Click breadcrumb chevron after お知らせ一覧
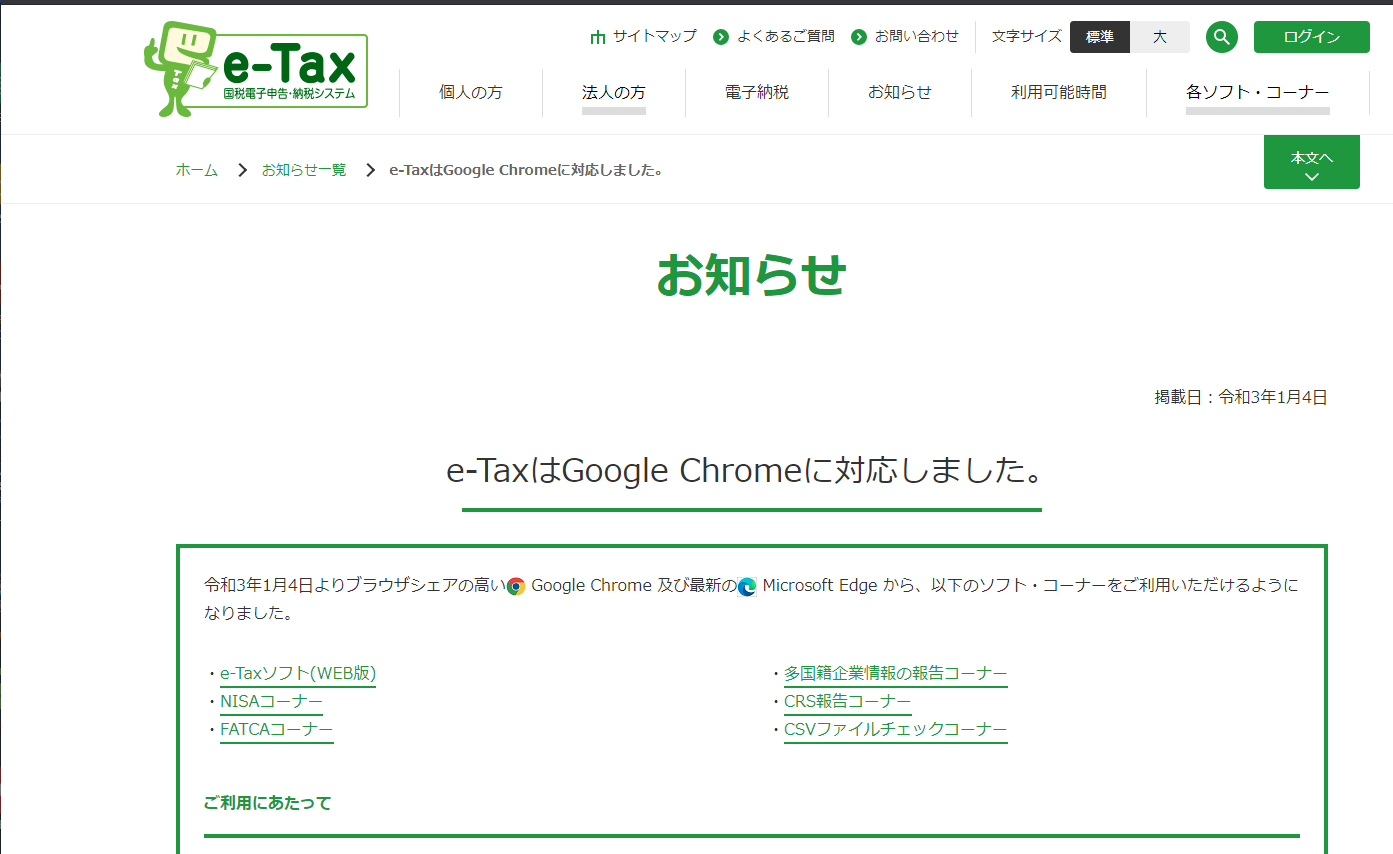 (370, 170)
